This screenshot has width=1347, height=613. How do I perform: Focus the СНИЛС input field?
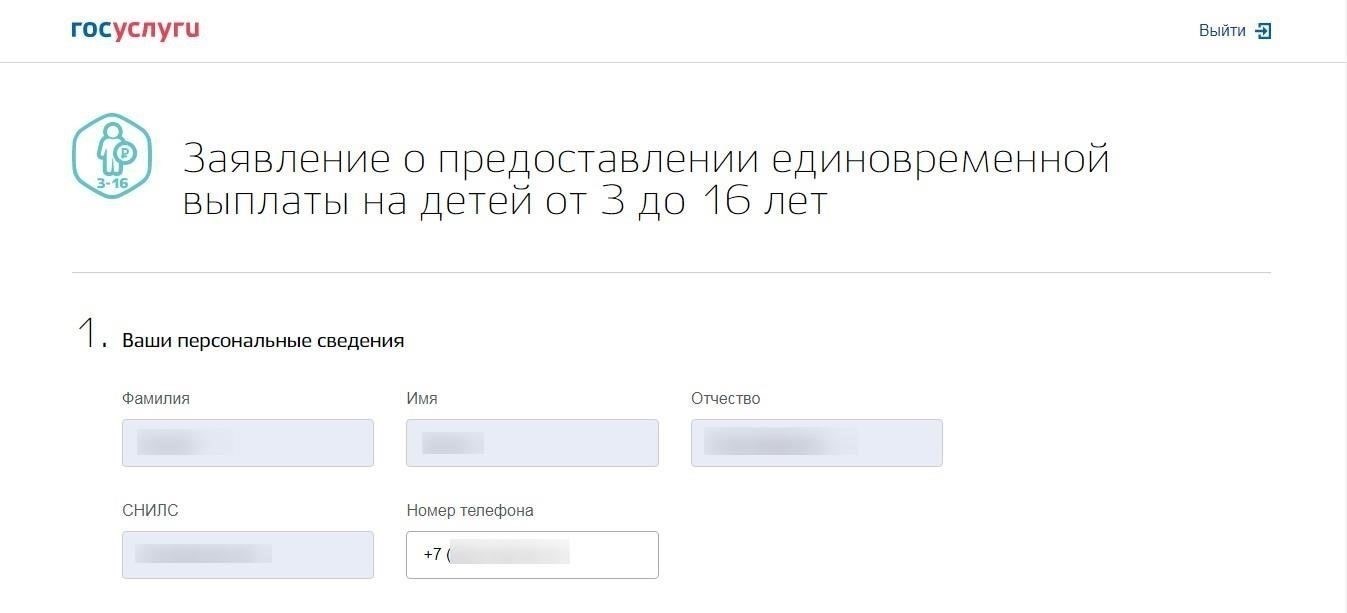pos(247,555)
